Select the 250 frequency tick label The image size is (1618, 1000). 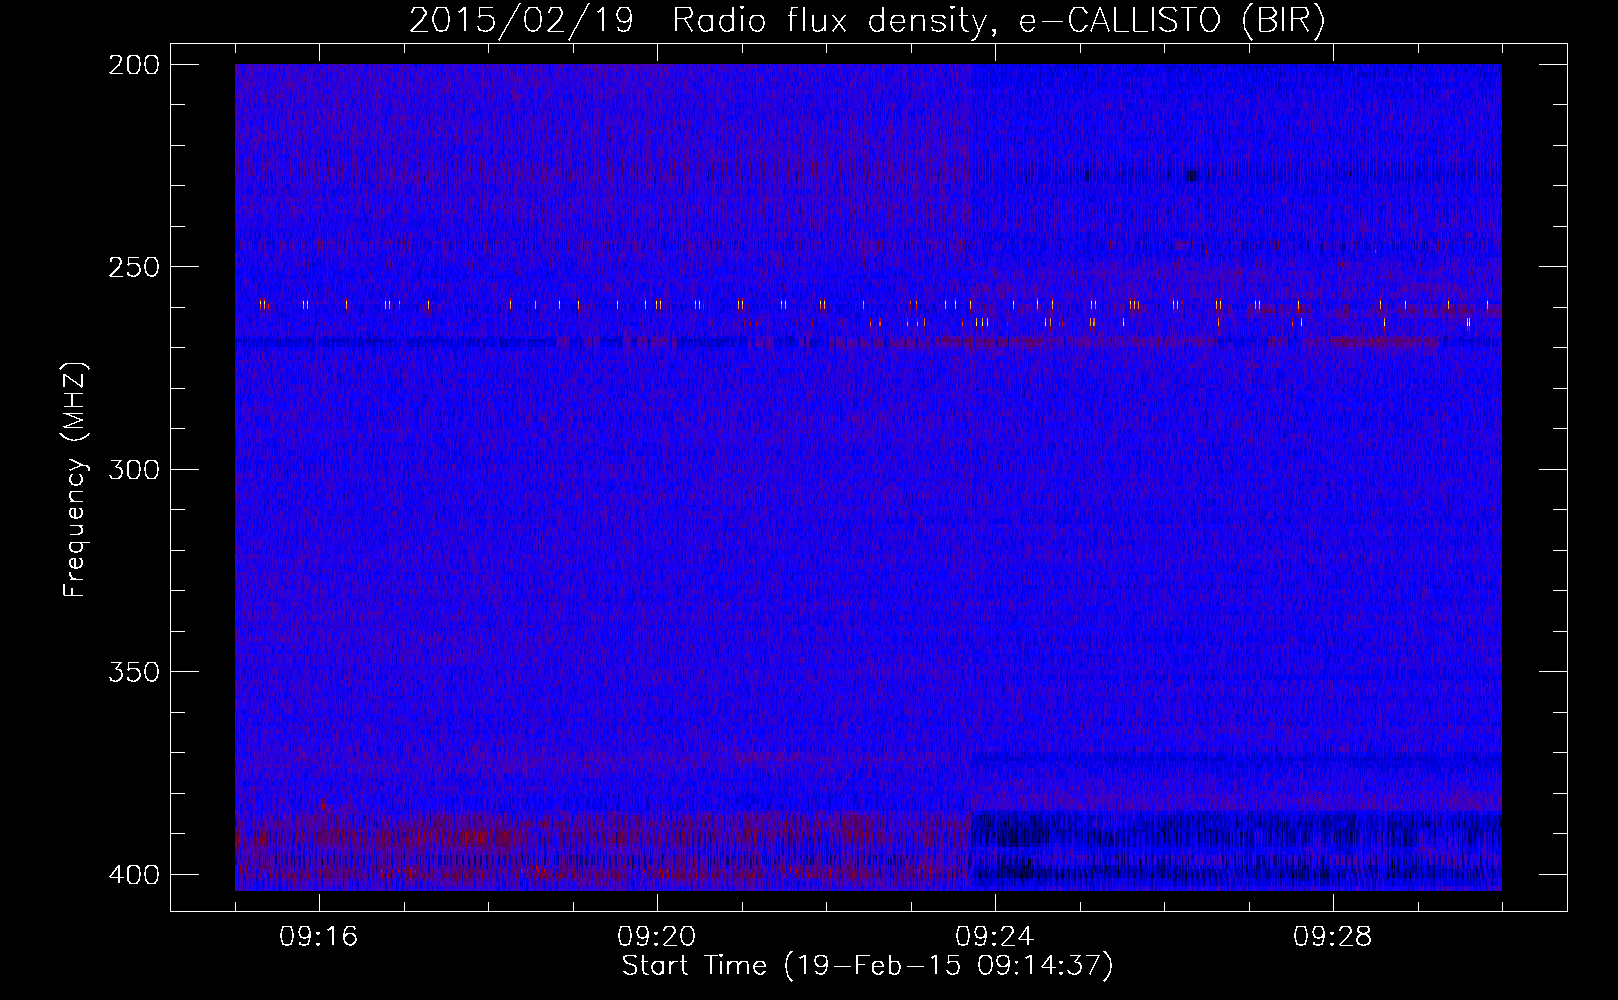click(x=134, y=267)
